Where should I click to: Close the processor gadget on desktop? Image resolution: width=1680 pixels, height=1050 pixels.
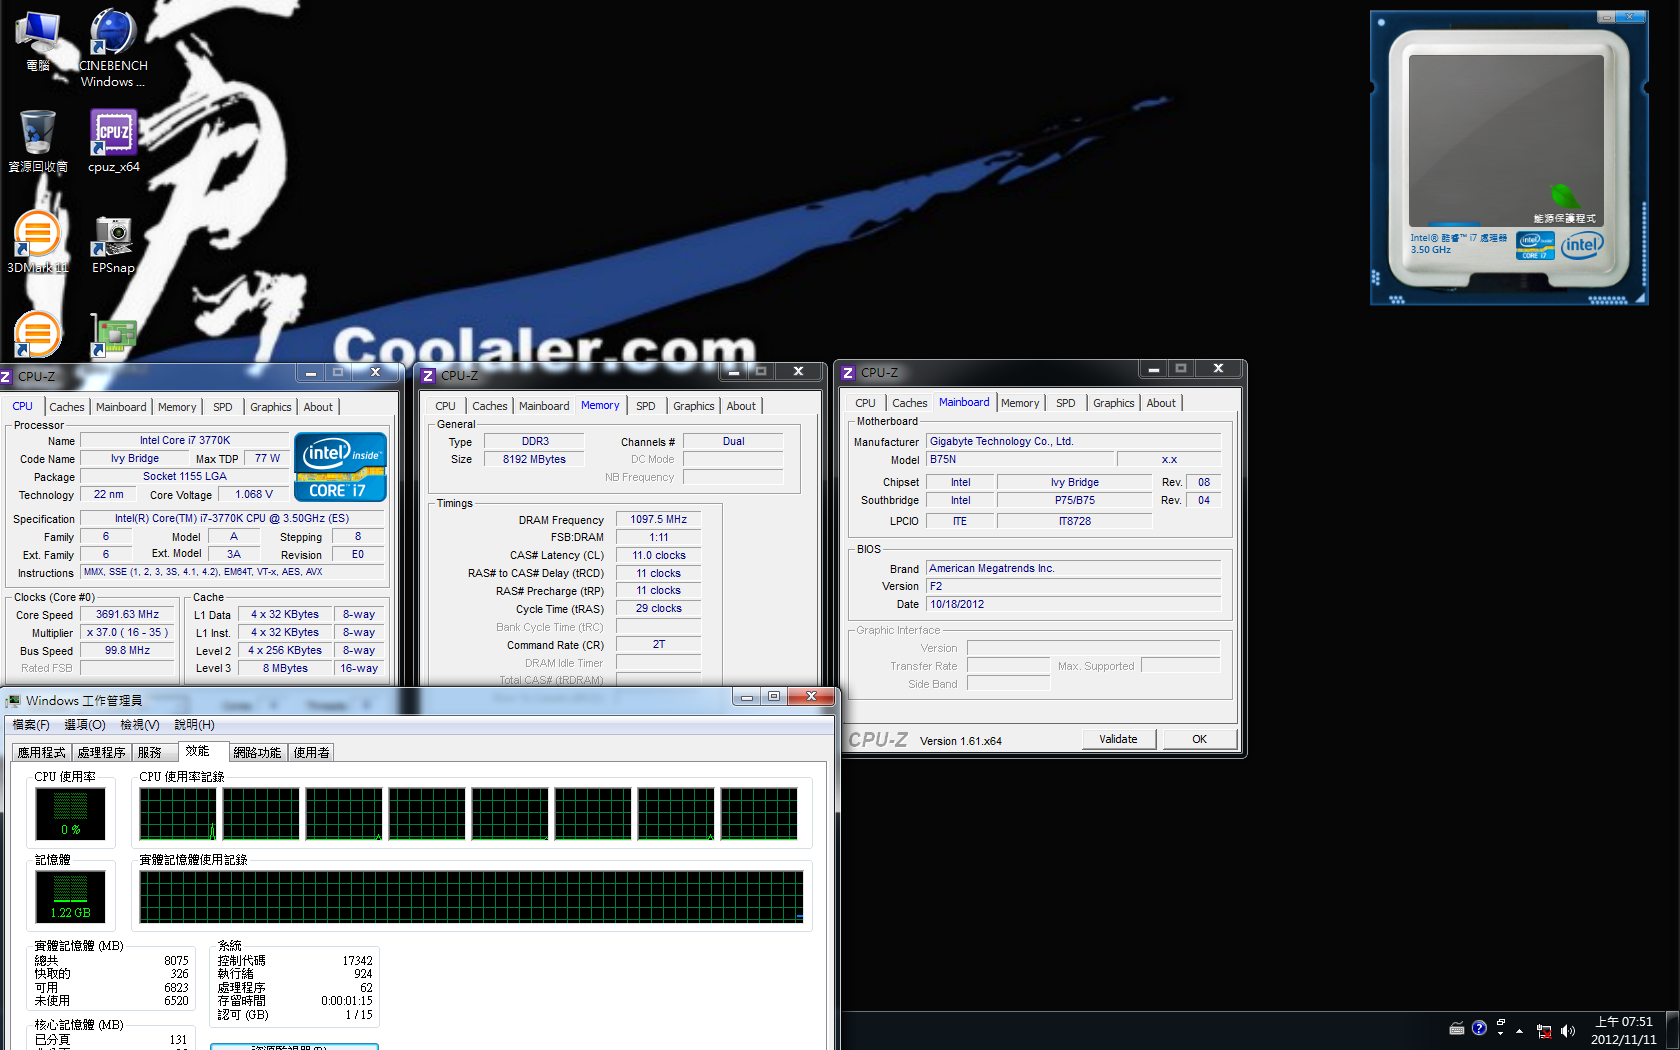pos(1628,17)
